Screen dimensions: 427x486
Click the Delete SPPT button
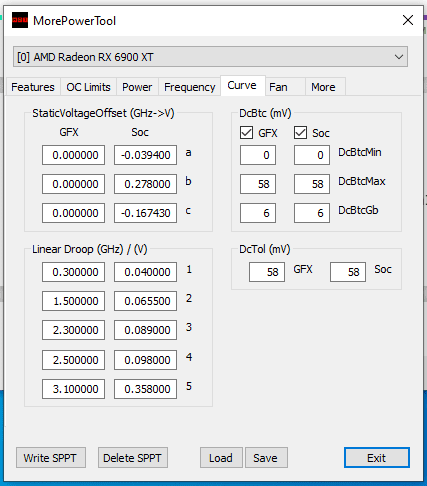click(x=133, y=458)
